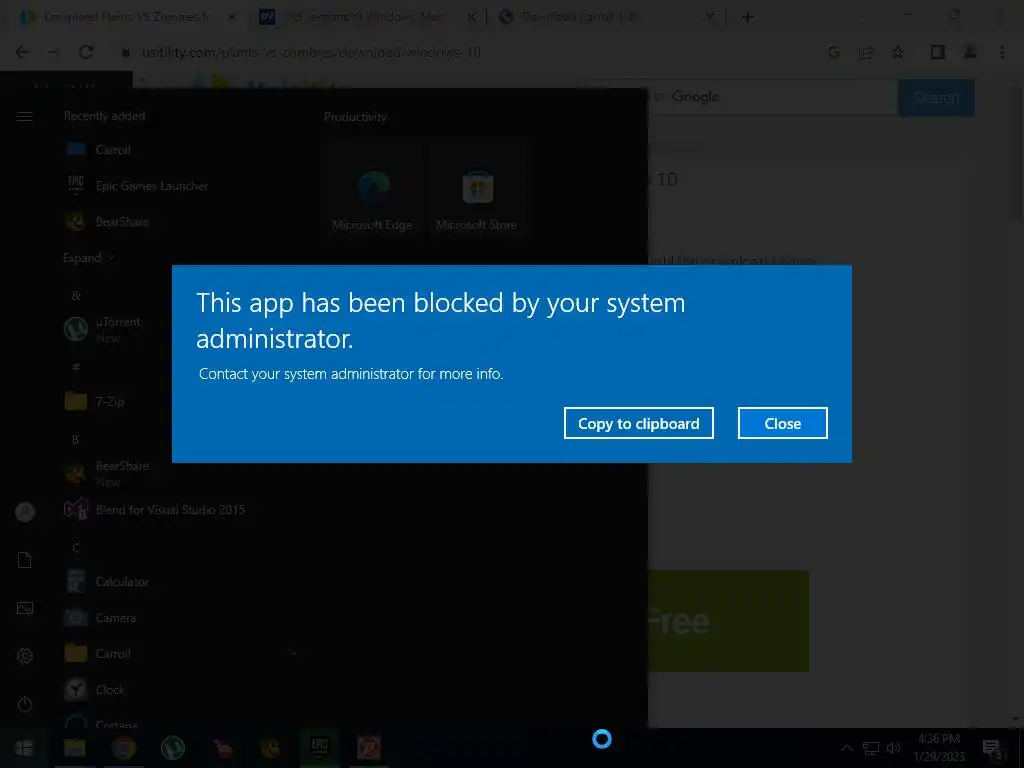This screenshot has width=1024, height=768.
Task: Bookmark this page with star icon
Action: [898, 52]
